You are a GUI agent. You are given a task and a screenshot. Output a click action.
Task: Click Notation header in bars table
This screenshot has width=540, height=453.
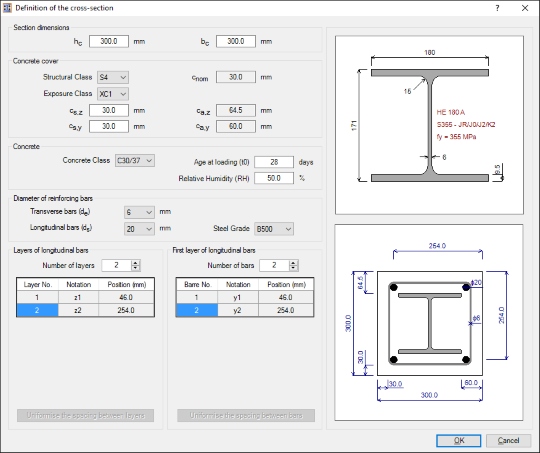click(238, 285)
